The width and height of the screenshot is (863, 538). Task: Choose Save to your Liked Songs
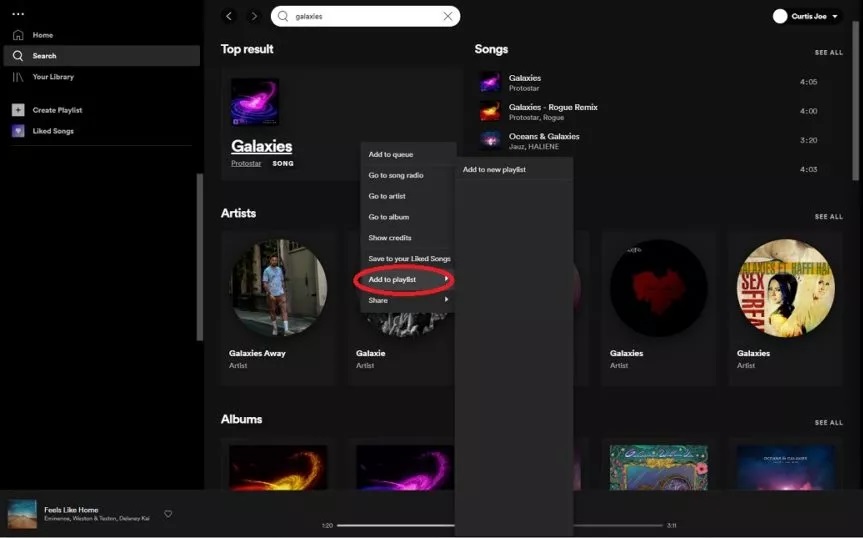pos(408,259)
